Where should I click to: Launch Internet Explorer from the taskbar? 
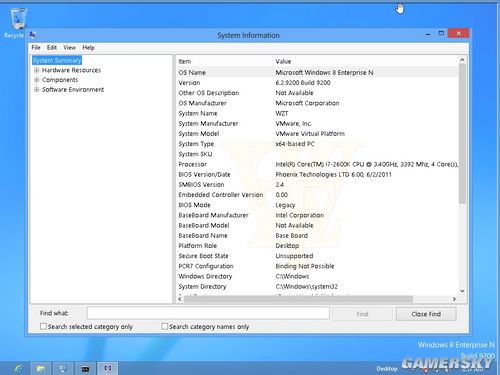pyautogui.click(x=18, y=368)
